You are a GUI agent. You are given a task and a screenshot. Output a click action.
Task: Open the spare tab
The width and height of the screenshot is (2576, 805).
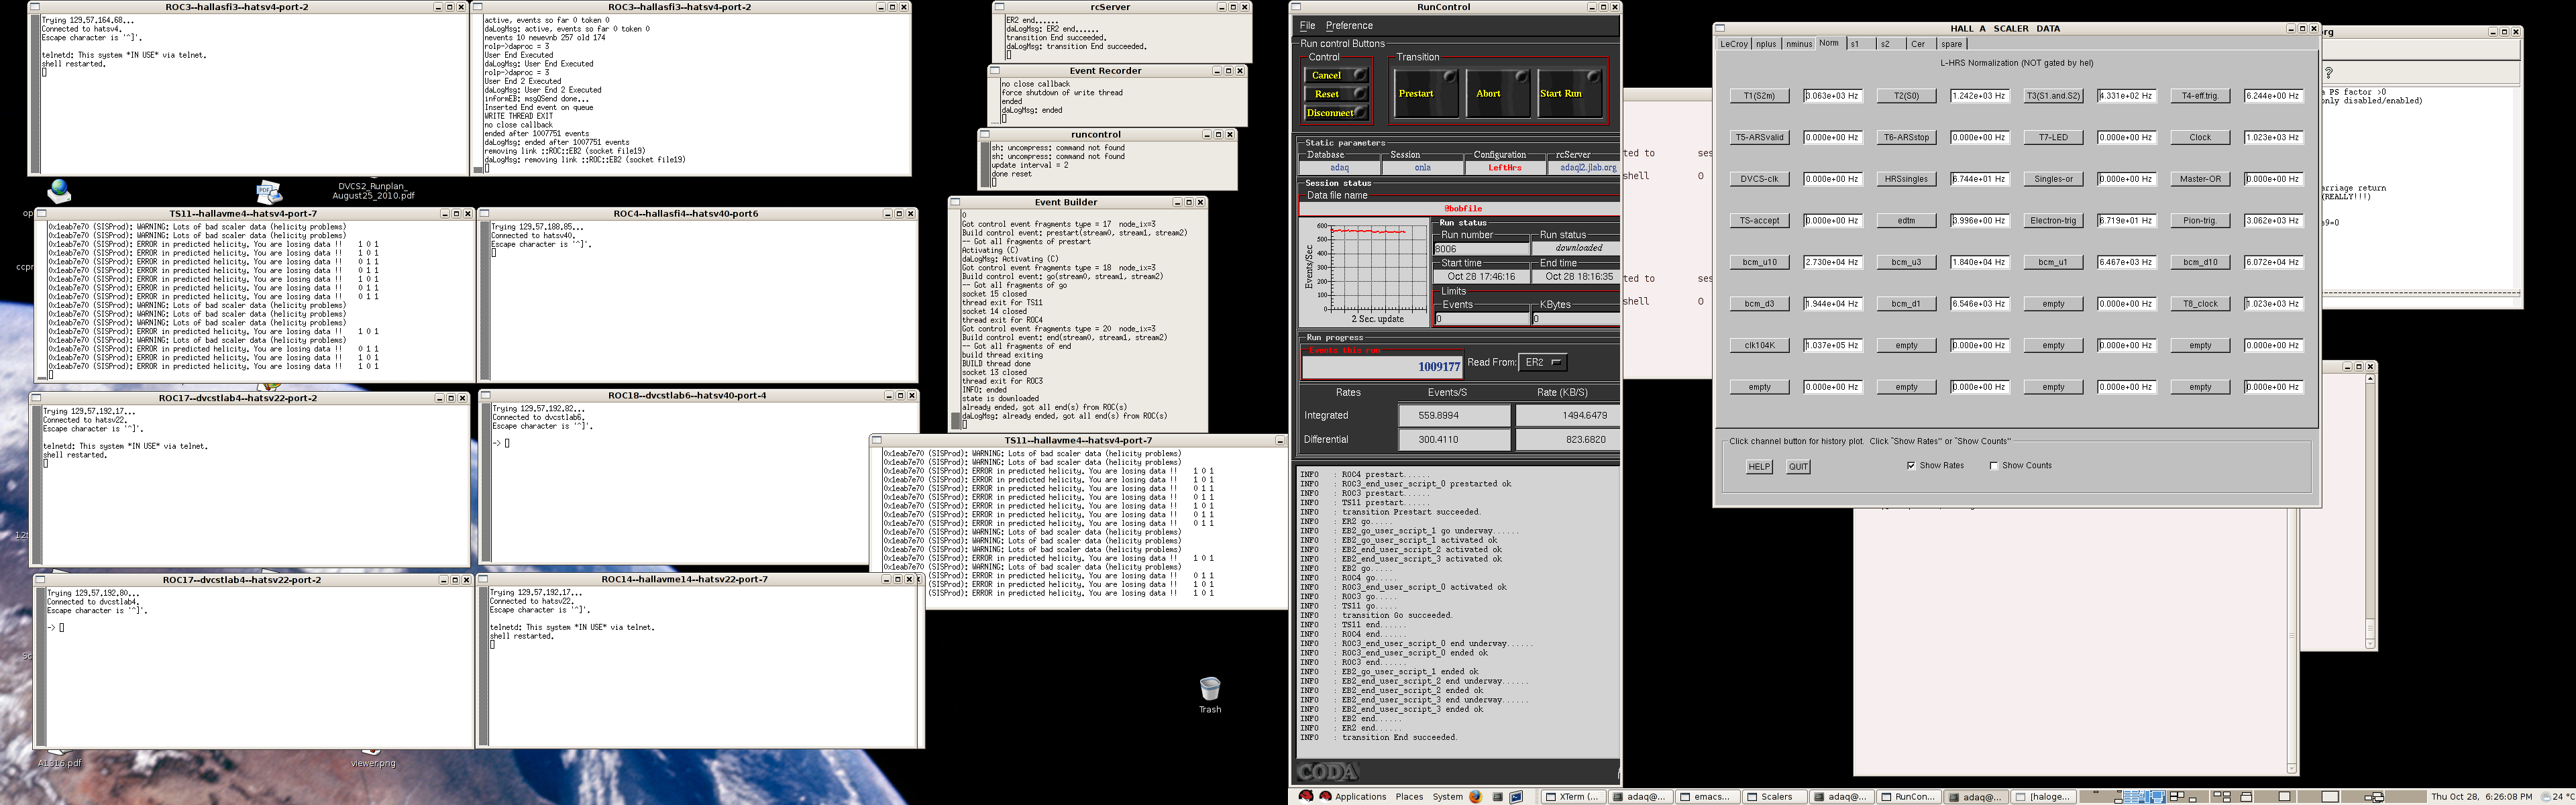[1951, 44]
